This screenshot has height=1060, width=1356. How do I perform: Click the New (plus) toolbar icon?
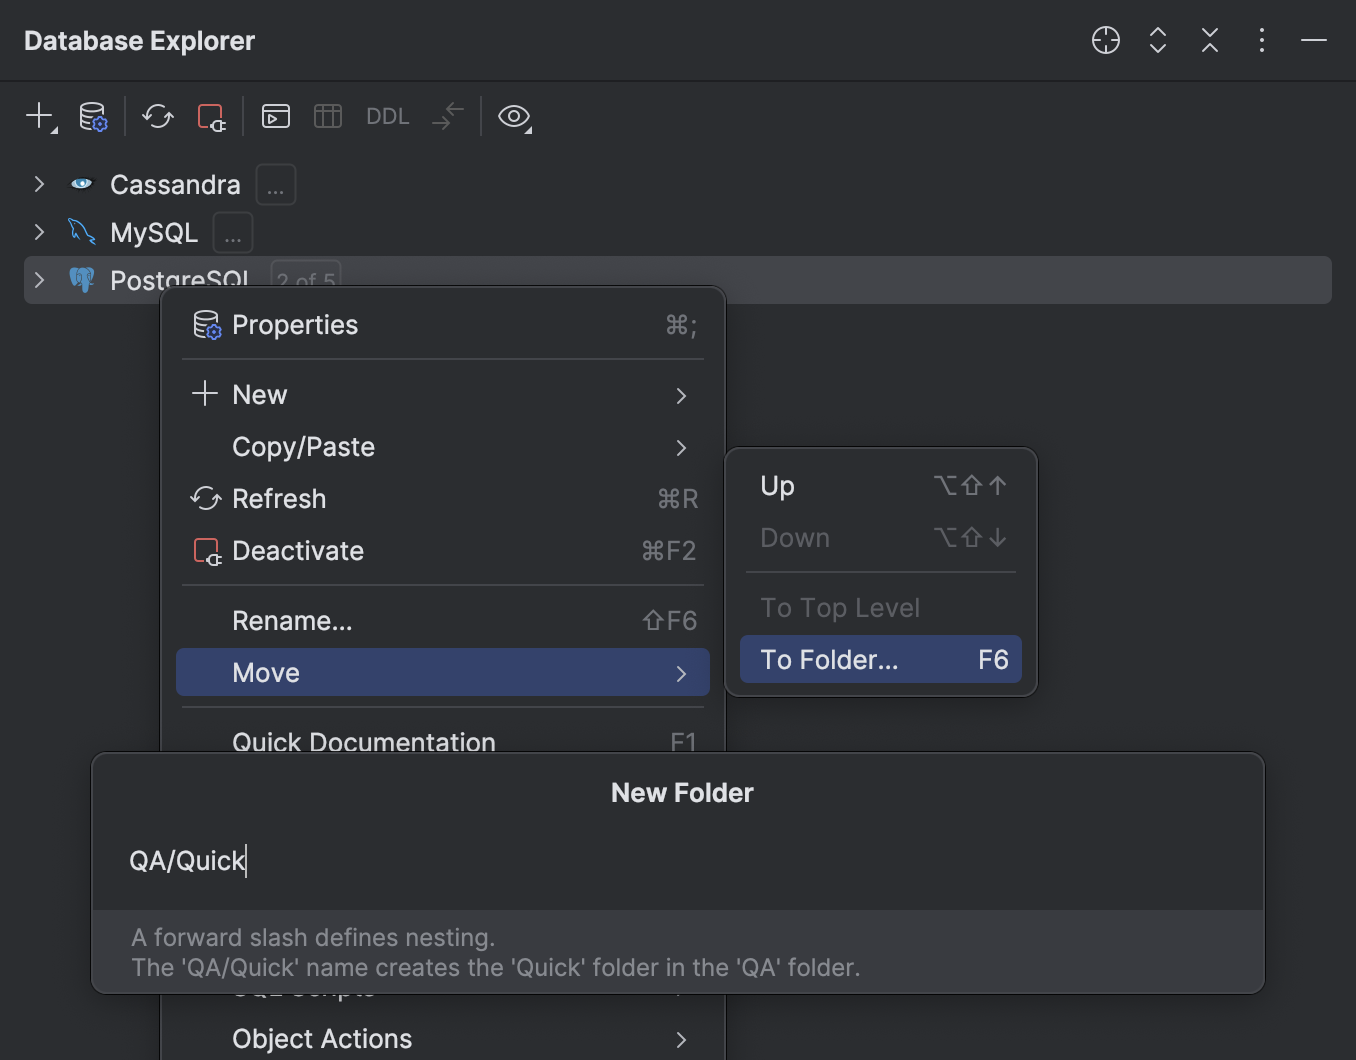40,116
